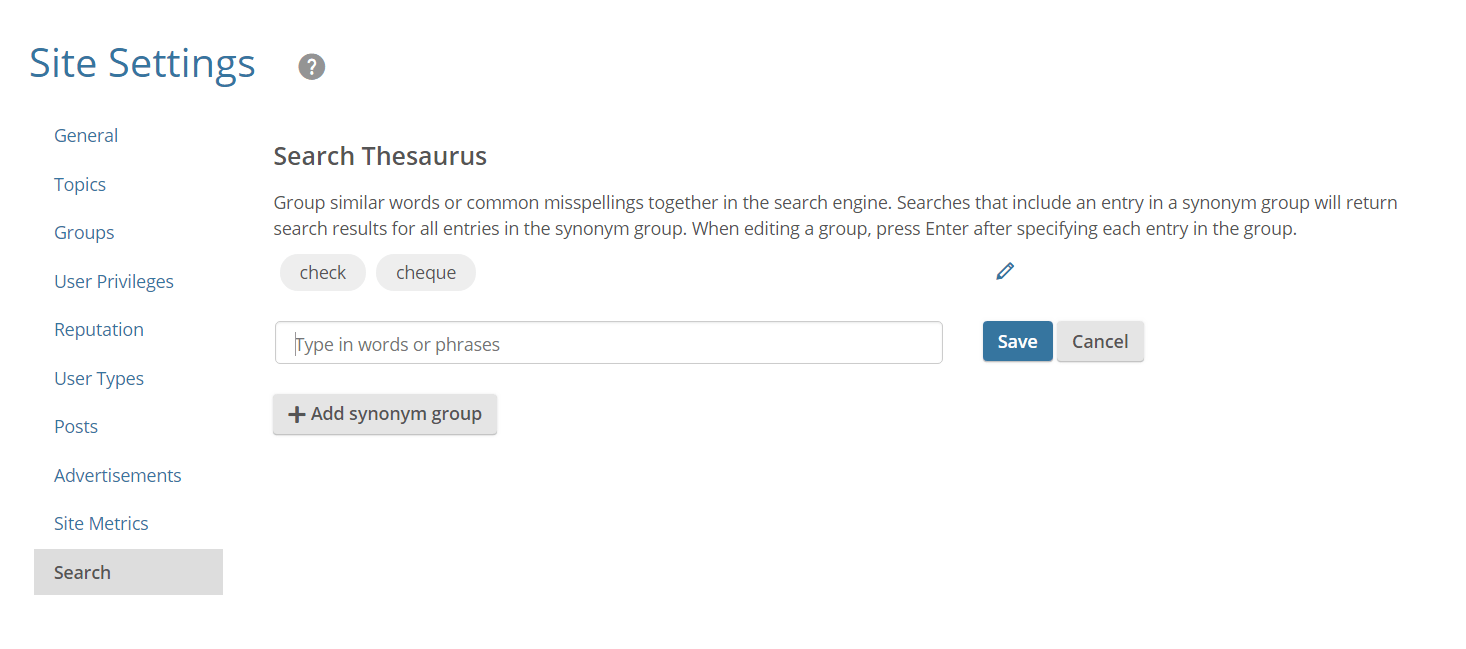Open User Privileges settings
Viewport: 1466px width, 649px height.
click(113, 281)
